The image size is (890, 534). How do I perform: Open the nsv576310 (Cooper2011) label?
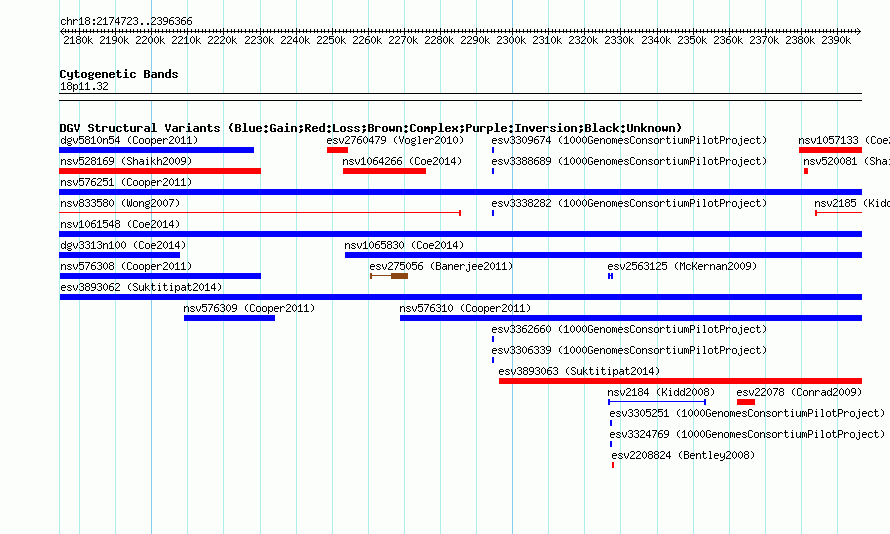[x=465, y=308]
